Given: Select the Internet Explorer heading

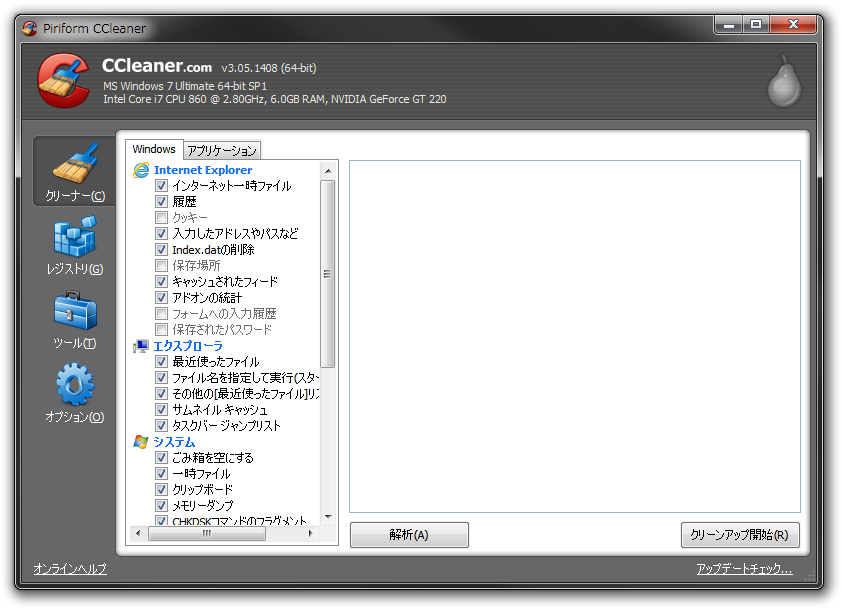Looking at the screenshot, I should [203, 170].
